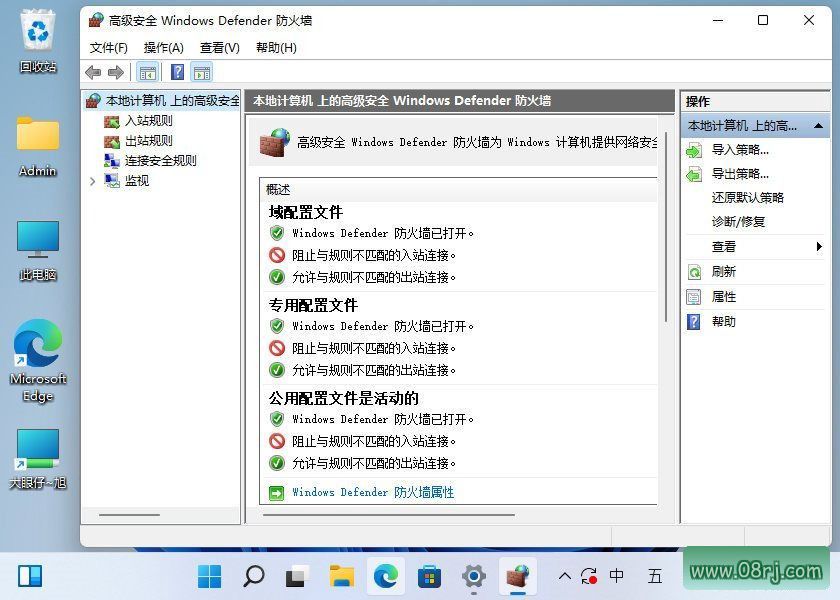840x600 pixels.
Task: Select 入站规则 in the tree
Action: [148, 121]
